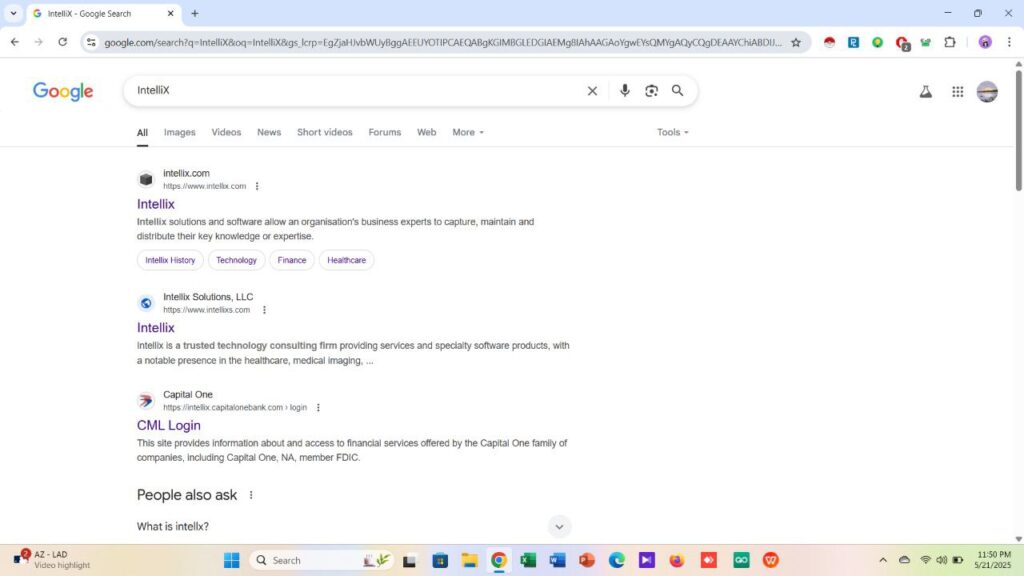Switch to the Web tab
Screen dimensions: 1024x576
pyautogui.click(x=426, y=132)
